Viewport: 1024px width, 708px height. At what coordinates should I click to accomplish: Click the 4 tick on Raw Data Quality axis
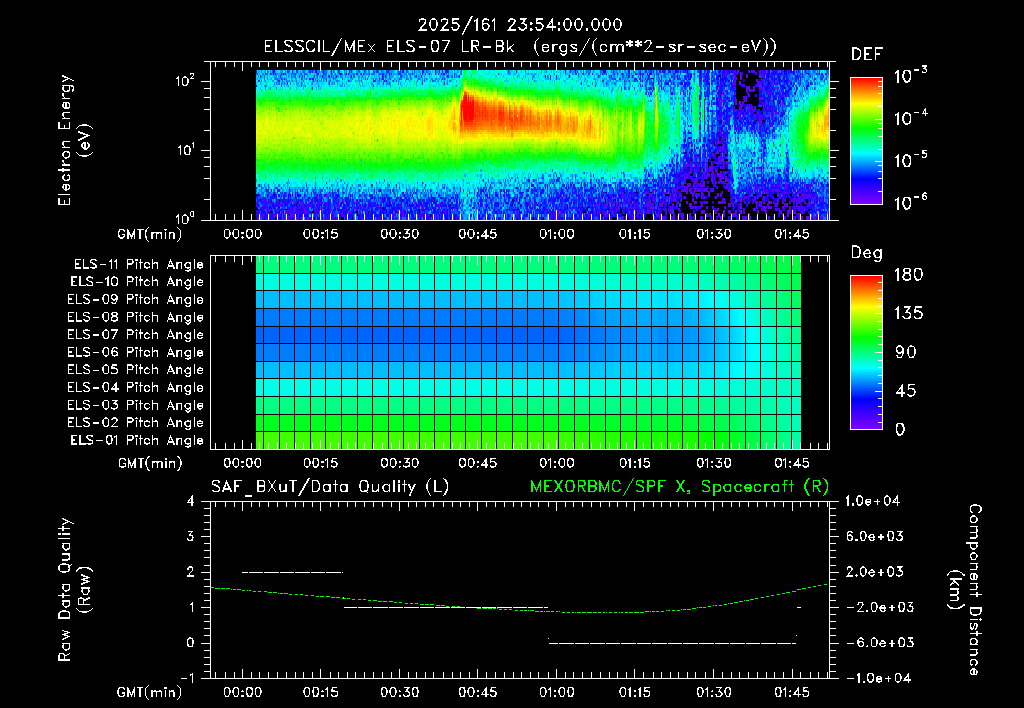click(x=190, y=501)
